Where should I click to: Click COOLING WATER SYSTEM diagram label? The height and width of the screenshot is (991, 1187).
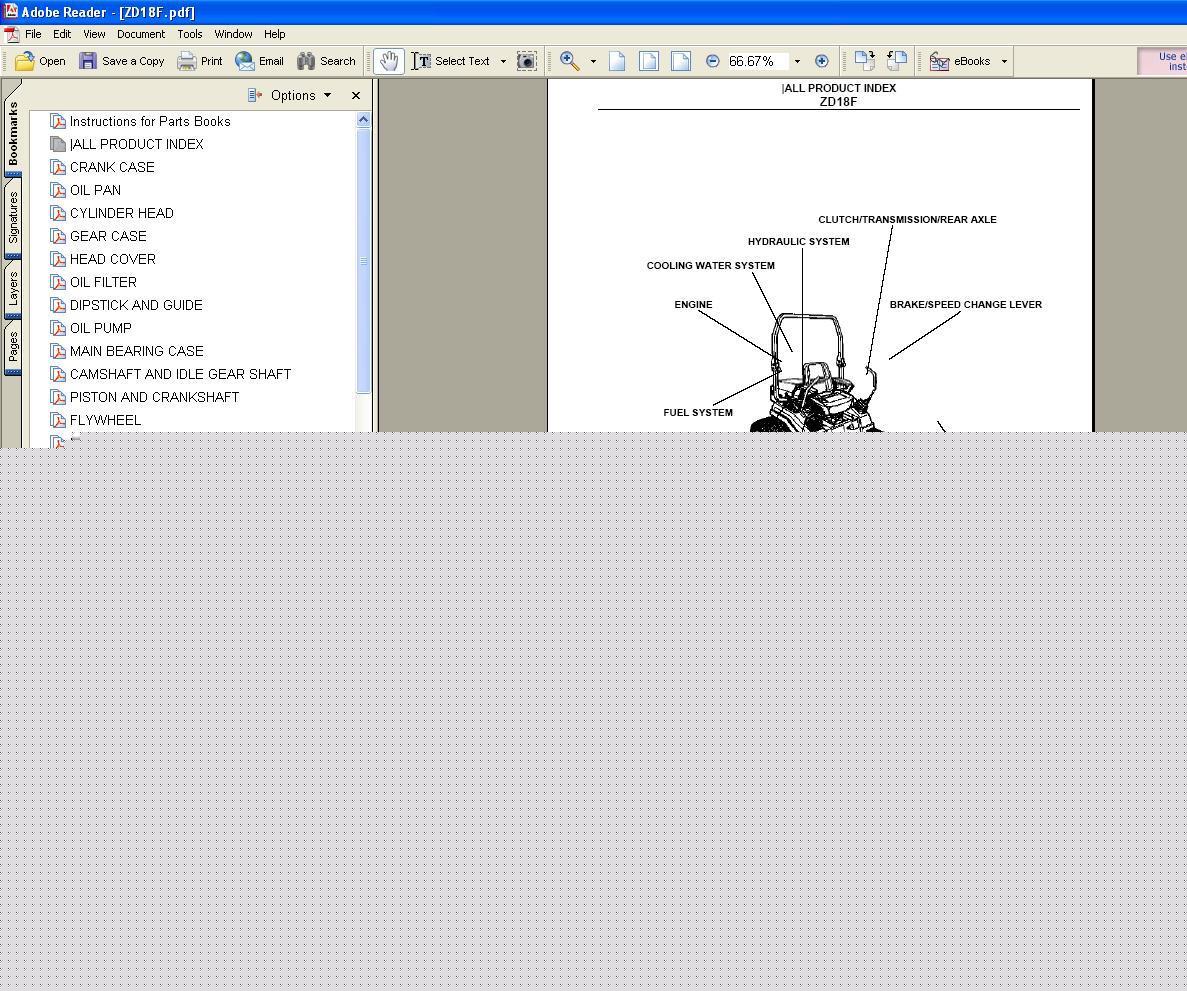[711, 266]
